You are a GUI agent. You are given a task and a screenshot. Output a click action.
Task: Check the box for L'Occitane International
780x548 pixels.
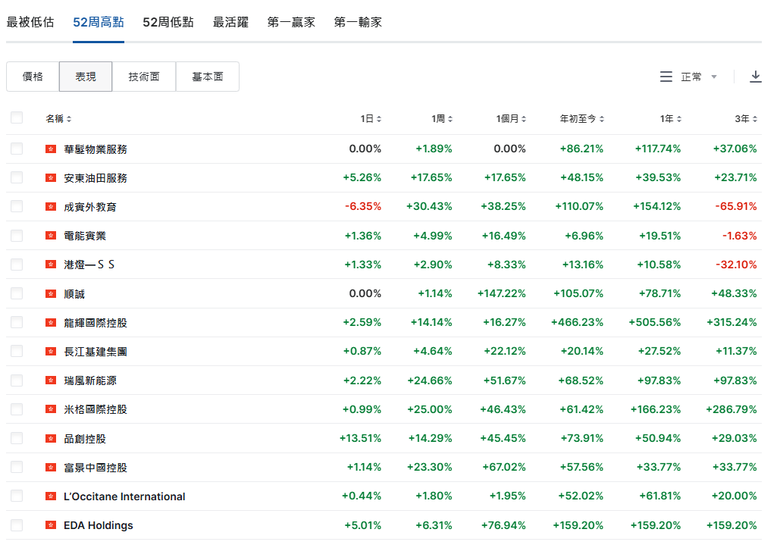[17, 496]
